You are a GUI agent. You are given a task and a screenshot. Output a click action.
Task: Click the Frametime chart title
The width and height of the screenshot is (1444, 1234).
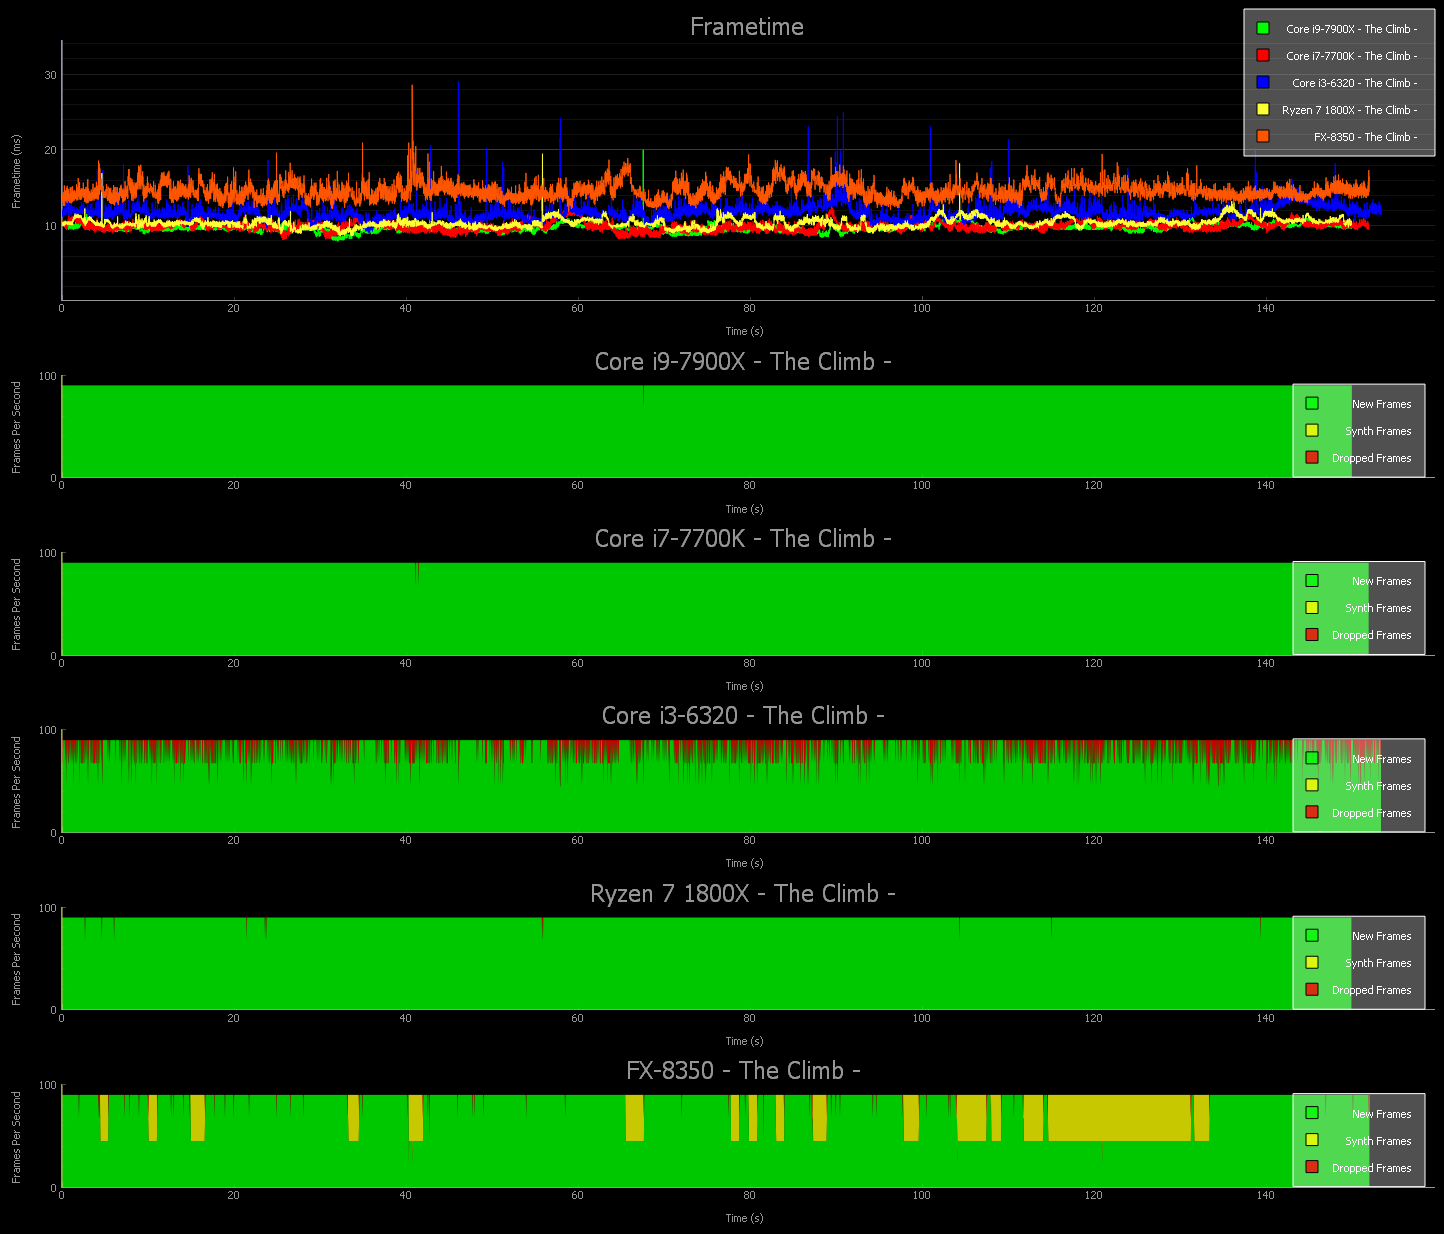point(747,27)
